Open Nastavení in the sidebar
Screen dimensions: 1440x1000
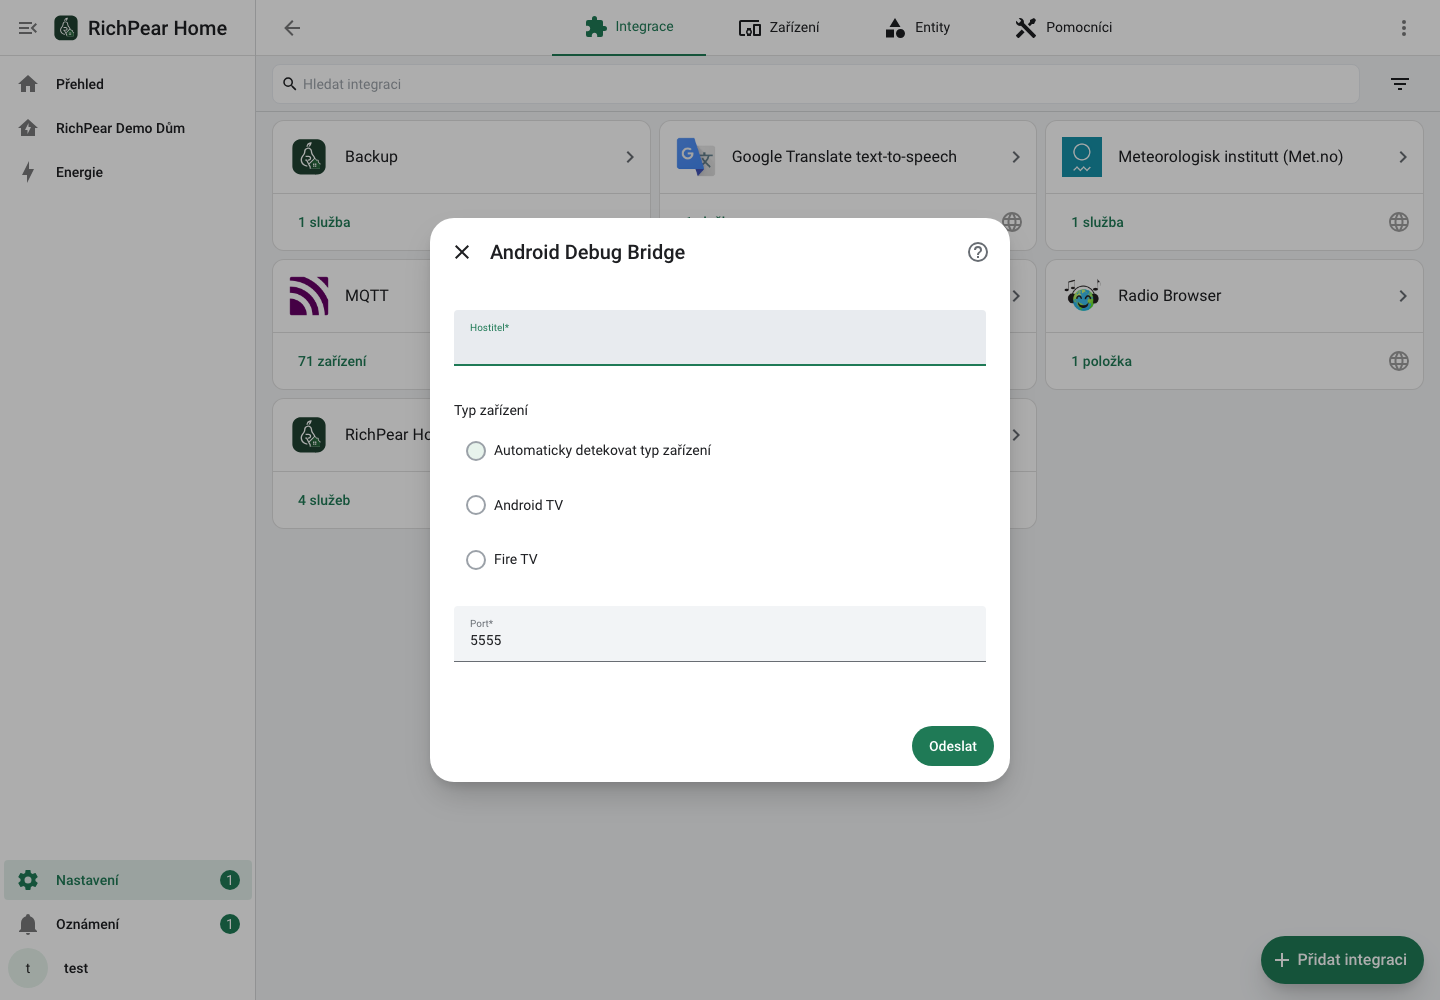(x=128, y=880)
